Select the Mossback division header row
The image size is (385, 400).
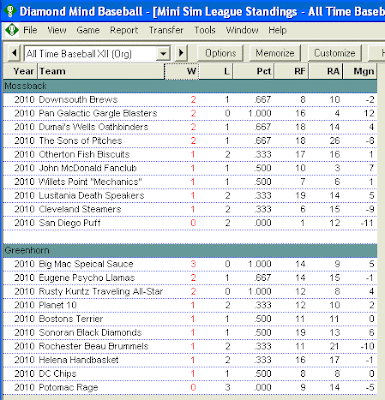pyautogui.click(x=190, y=86)
